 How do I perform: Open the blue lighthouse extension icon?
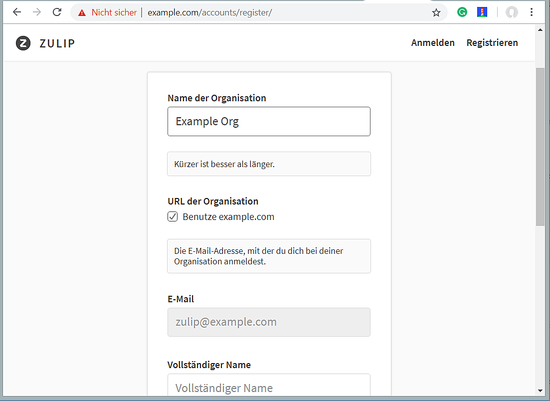[482, 12]
